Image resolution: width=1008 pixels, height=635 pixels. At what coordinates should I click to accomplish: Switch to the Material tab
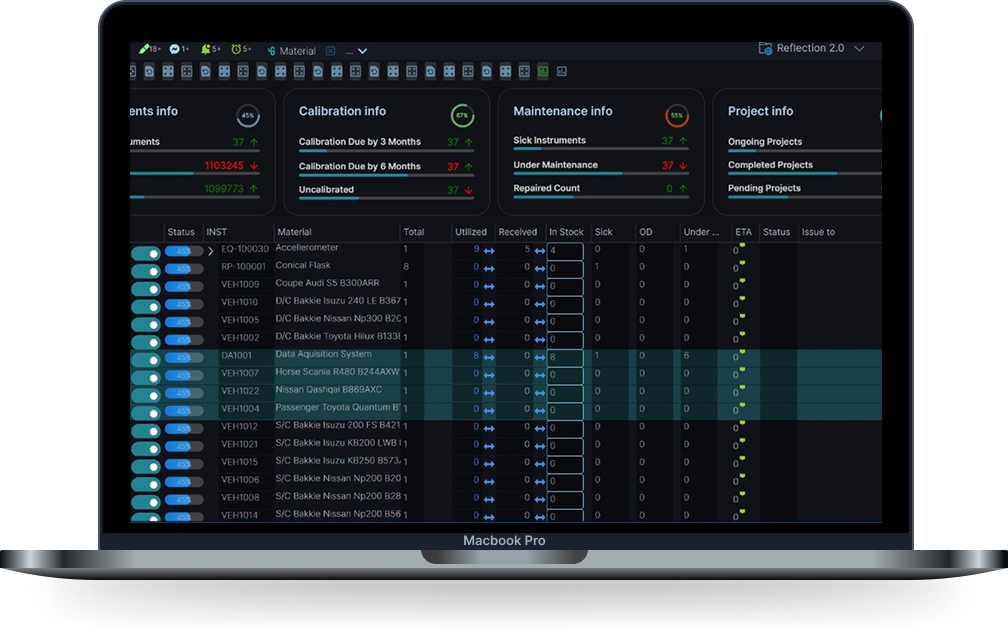(297, 51)
